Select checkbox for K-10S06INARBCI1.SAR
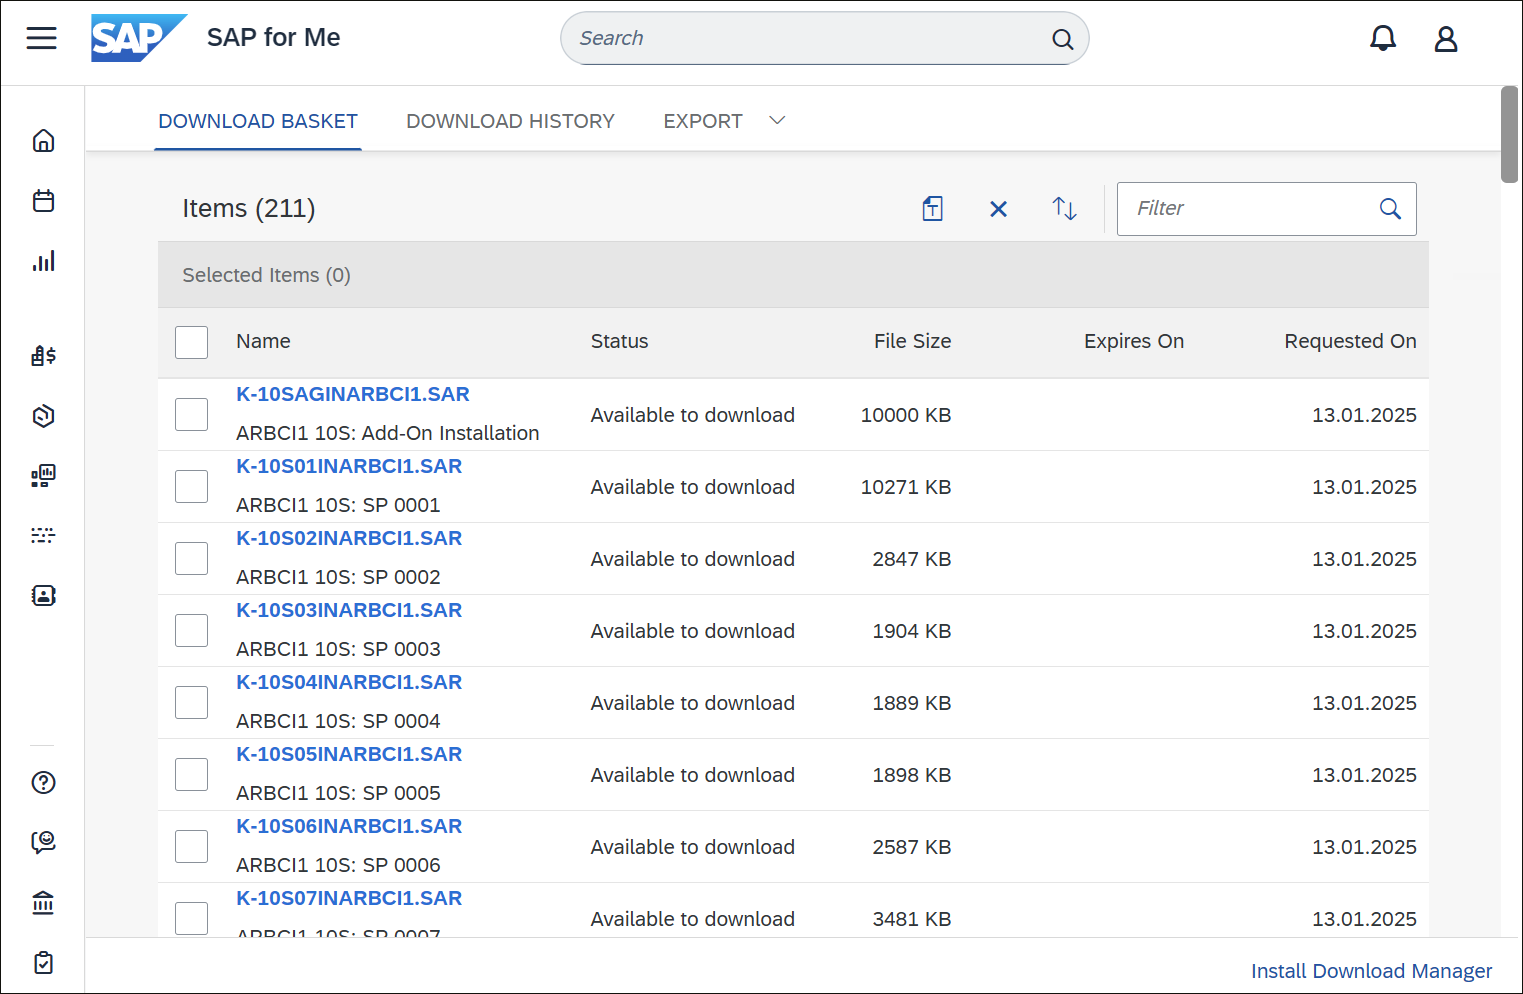The image size is (1523, 994). [x=191, y=846]
